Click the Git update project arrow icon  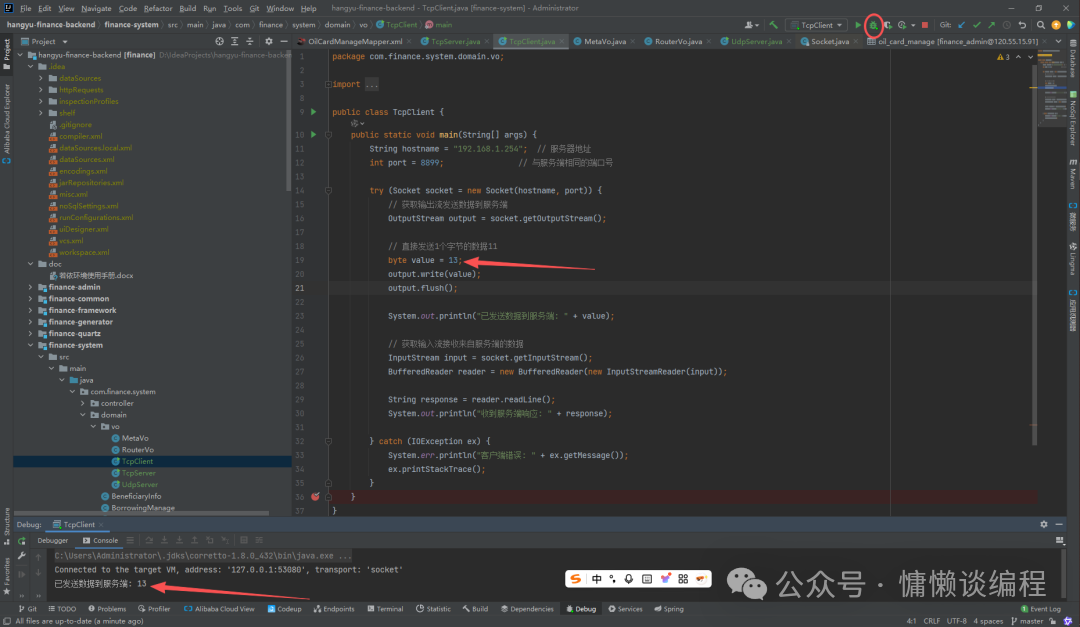pyautogui.click(x=962, y=25)
